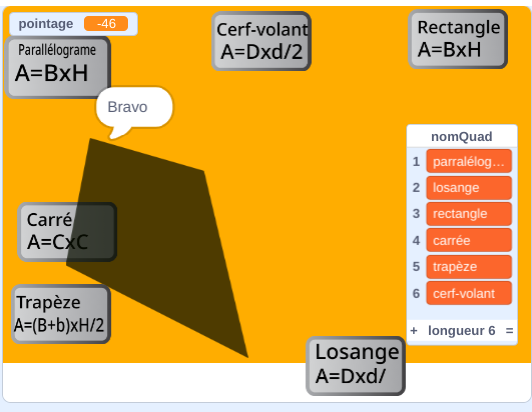Click the Parallélograme A=BxH card

click(58, 68)
